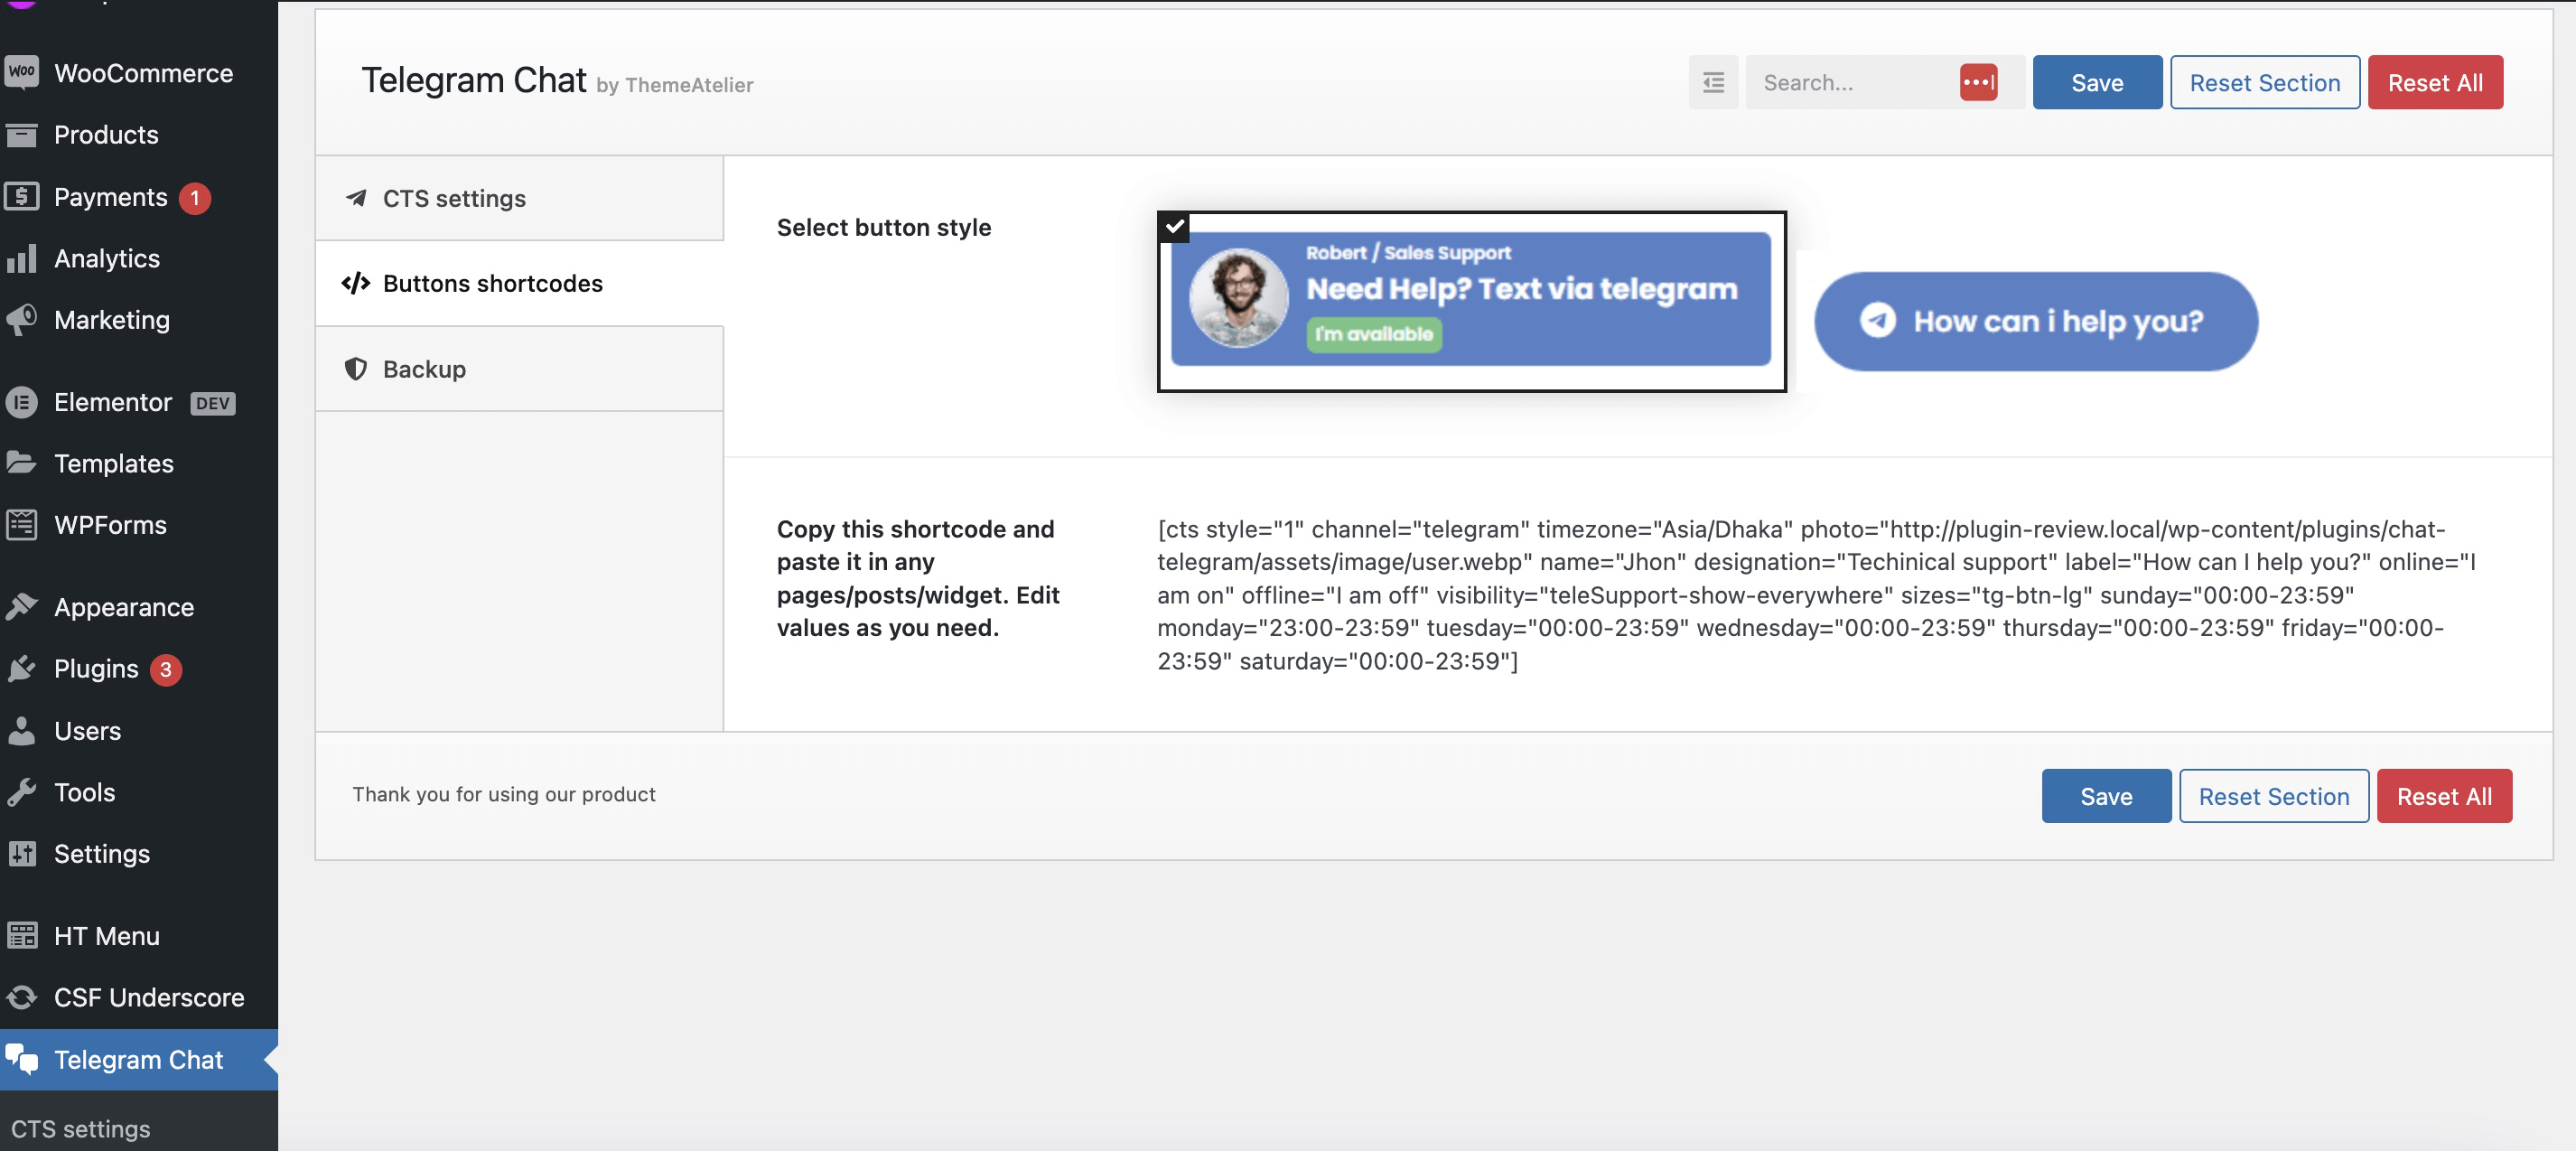
Task: Click the Telegram Chat chat-bubbles icon
Action: 23,1059
